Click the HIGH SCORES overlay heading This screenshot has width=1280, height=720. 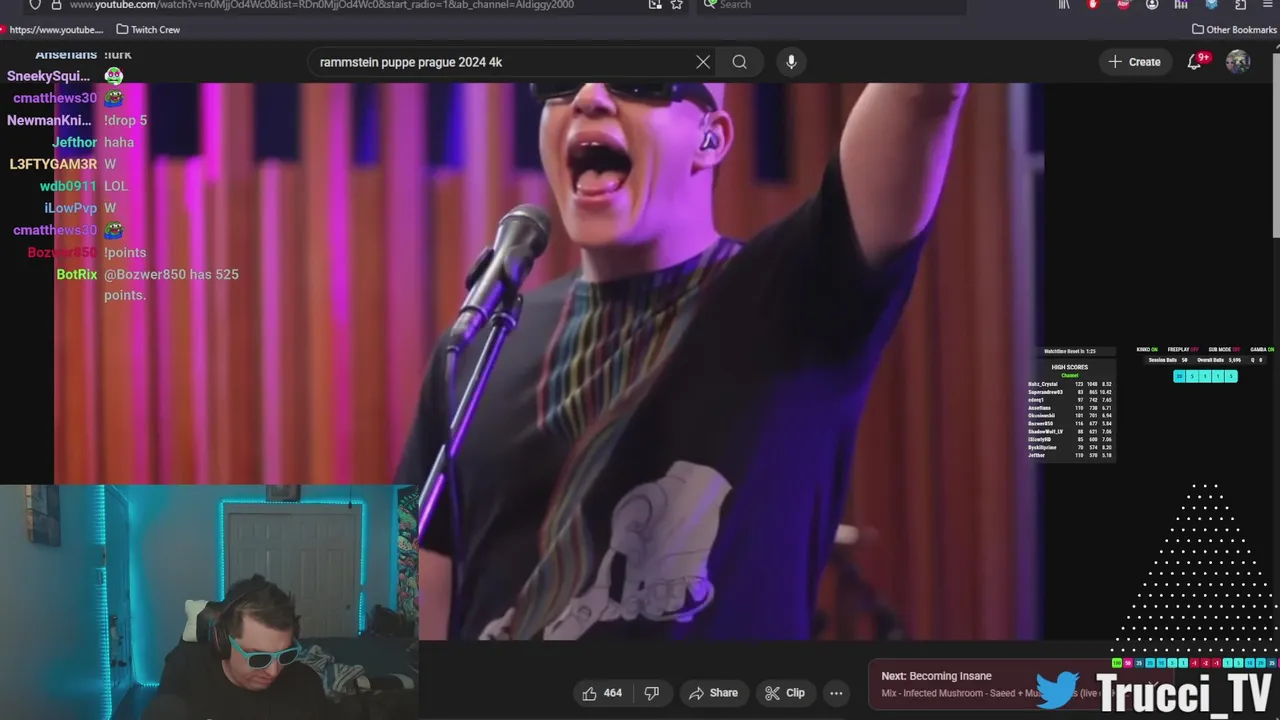[x=1069, y=367]
